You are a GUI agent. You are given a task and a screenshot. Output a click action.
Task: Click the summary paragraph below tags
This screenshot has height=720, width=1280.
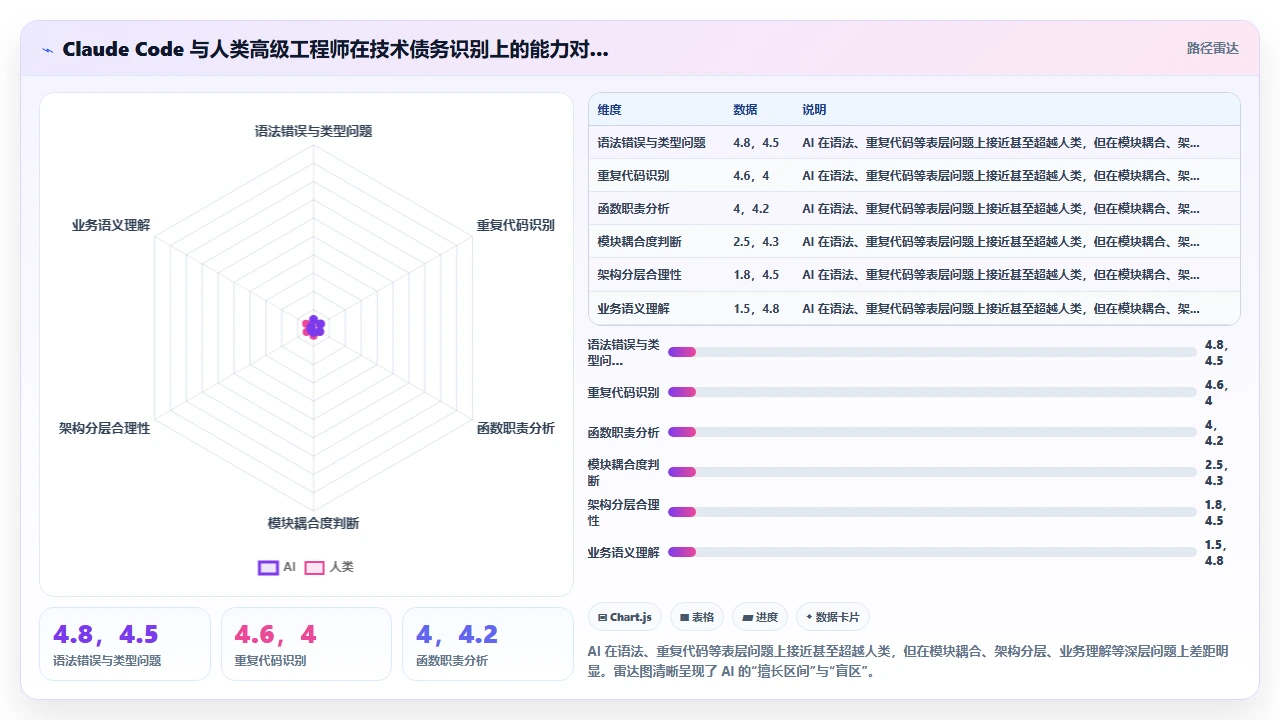point(908,661)
